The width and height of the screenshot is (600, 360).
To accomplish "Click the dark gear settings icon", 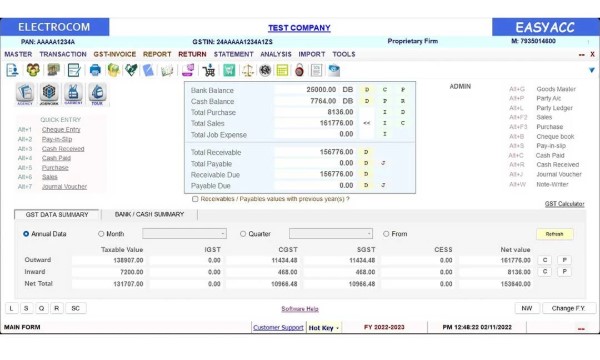I will pos(265,70).
